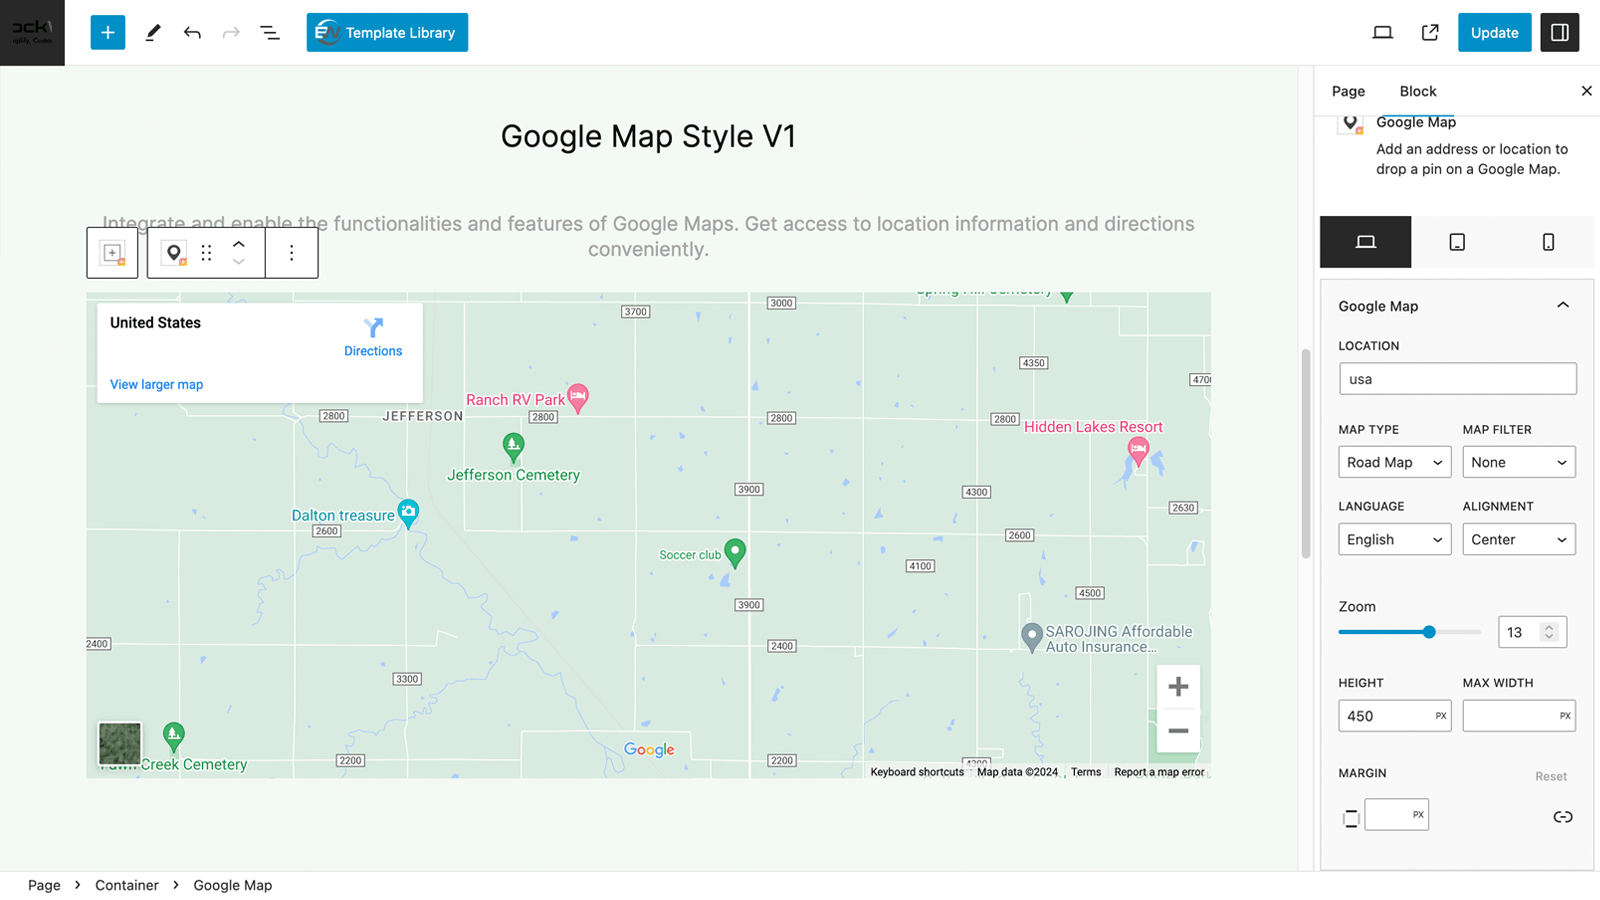Open Google Map block type icon
The image size is (1600, 900).
(x=175, y=253)
